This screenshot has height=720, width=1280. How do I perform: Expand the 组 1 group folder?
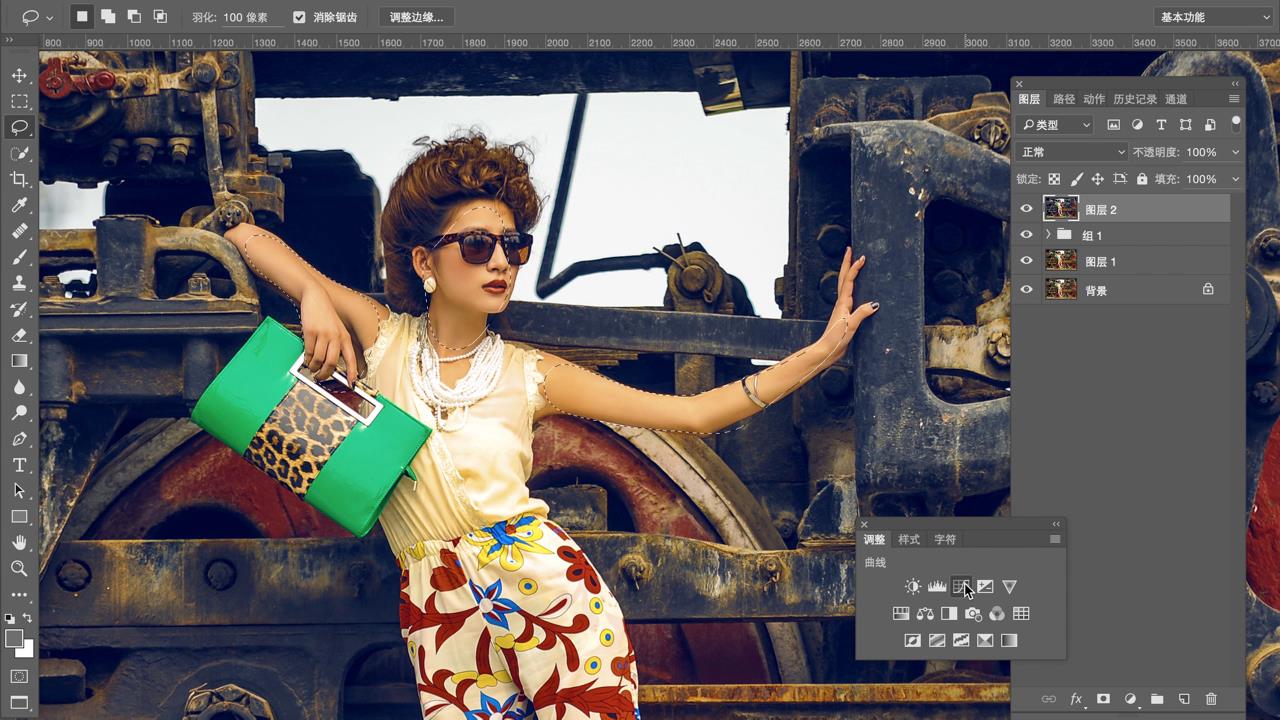(x=1047, y=235)
